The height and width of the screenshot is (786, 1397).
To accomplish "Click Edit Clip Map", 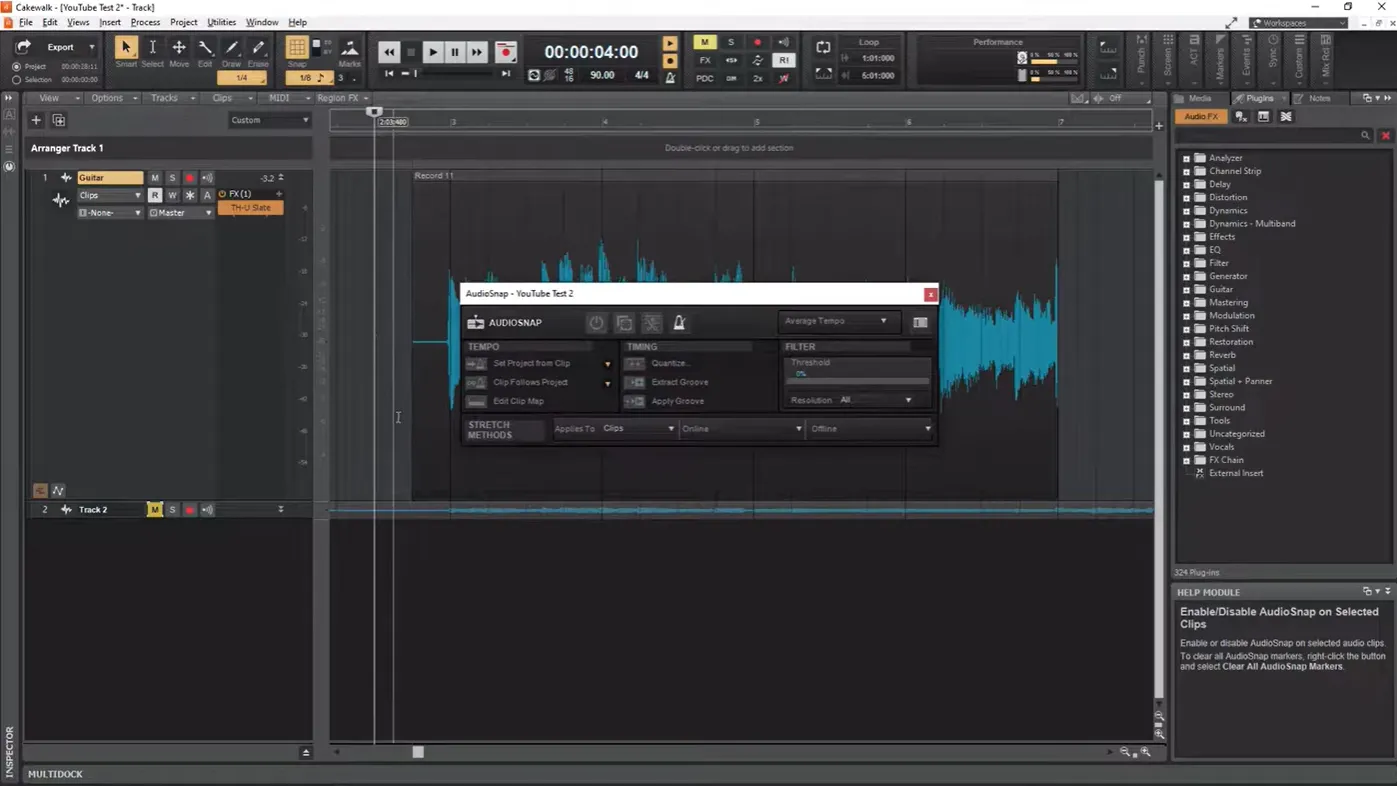I will (518, 401).
